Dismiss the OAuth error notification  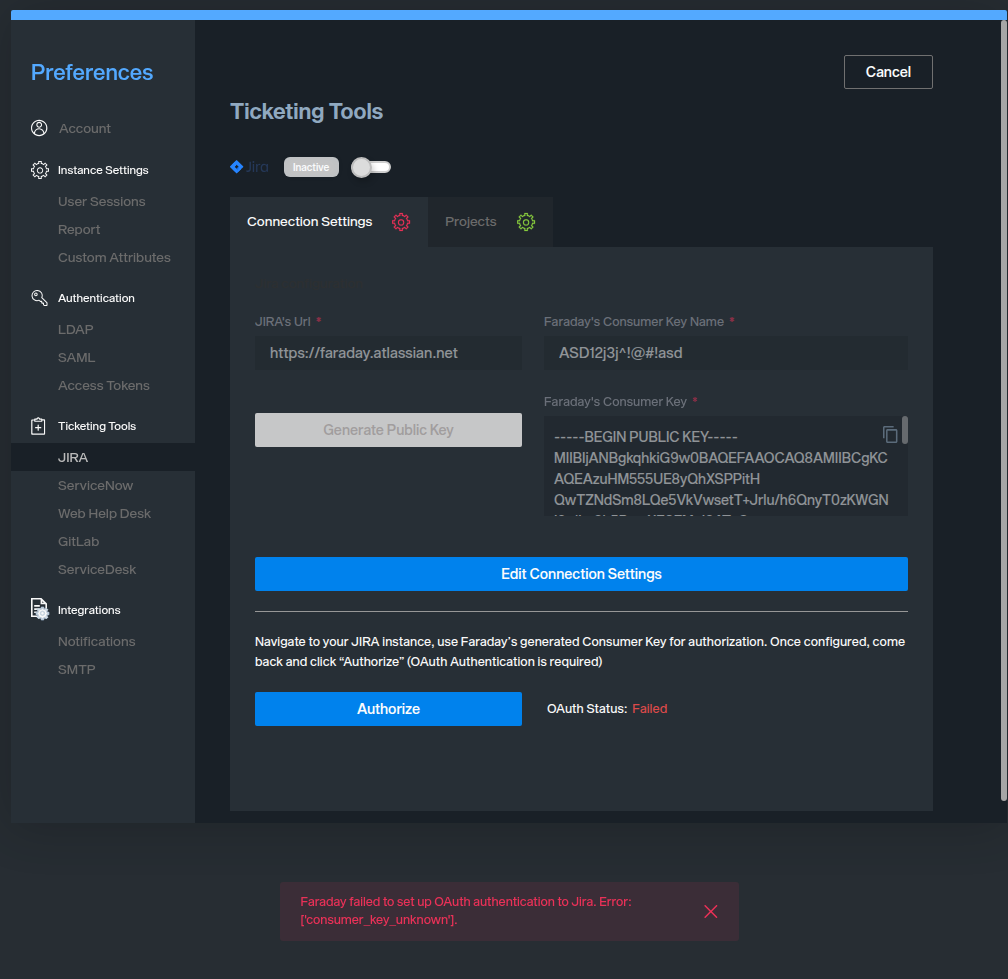coord(711,911)
